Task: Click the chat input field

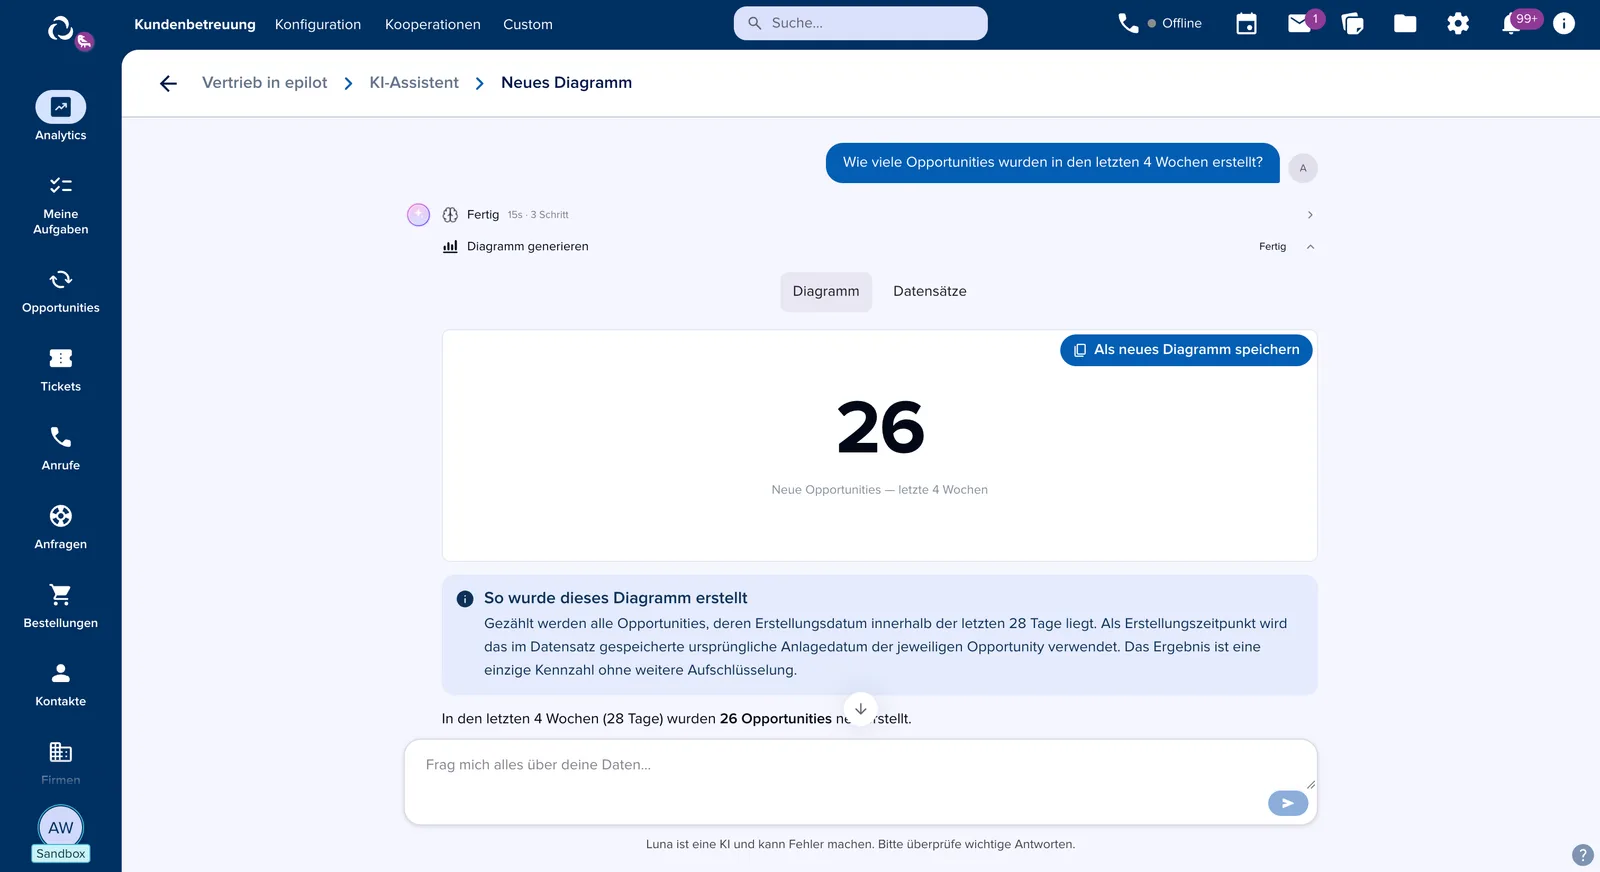Action: tap(860, 782)
